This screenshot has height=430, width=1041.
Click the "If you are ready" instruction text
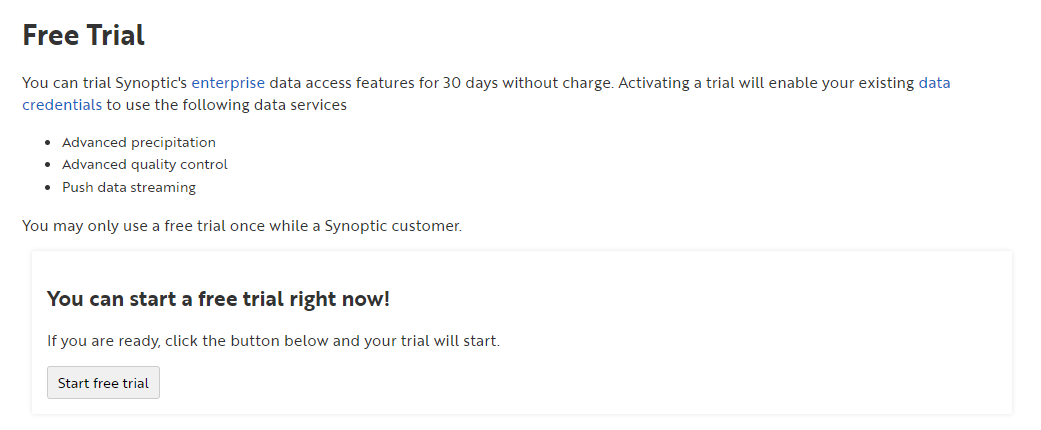[273, 341]
